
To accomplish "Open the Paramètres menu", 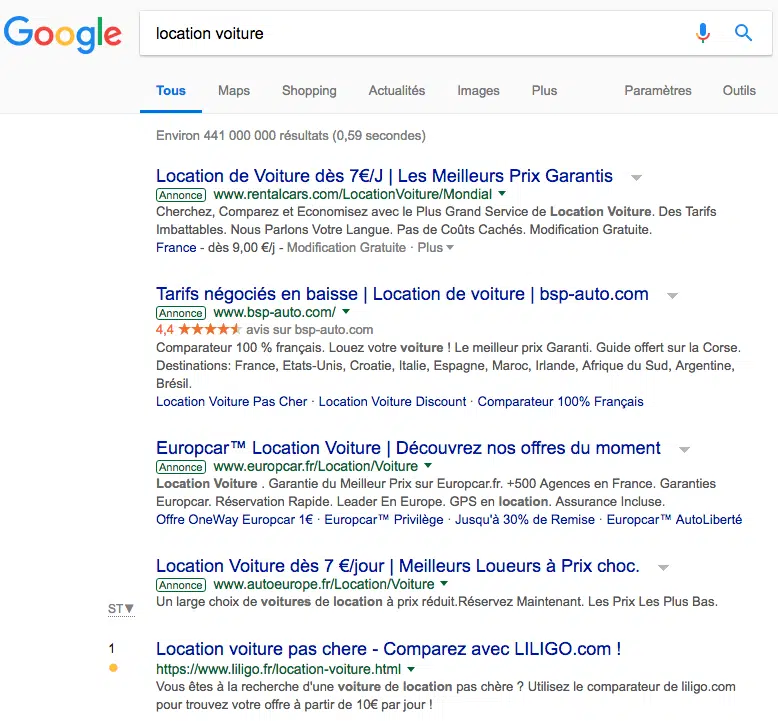I will point(657,91).
